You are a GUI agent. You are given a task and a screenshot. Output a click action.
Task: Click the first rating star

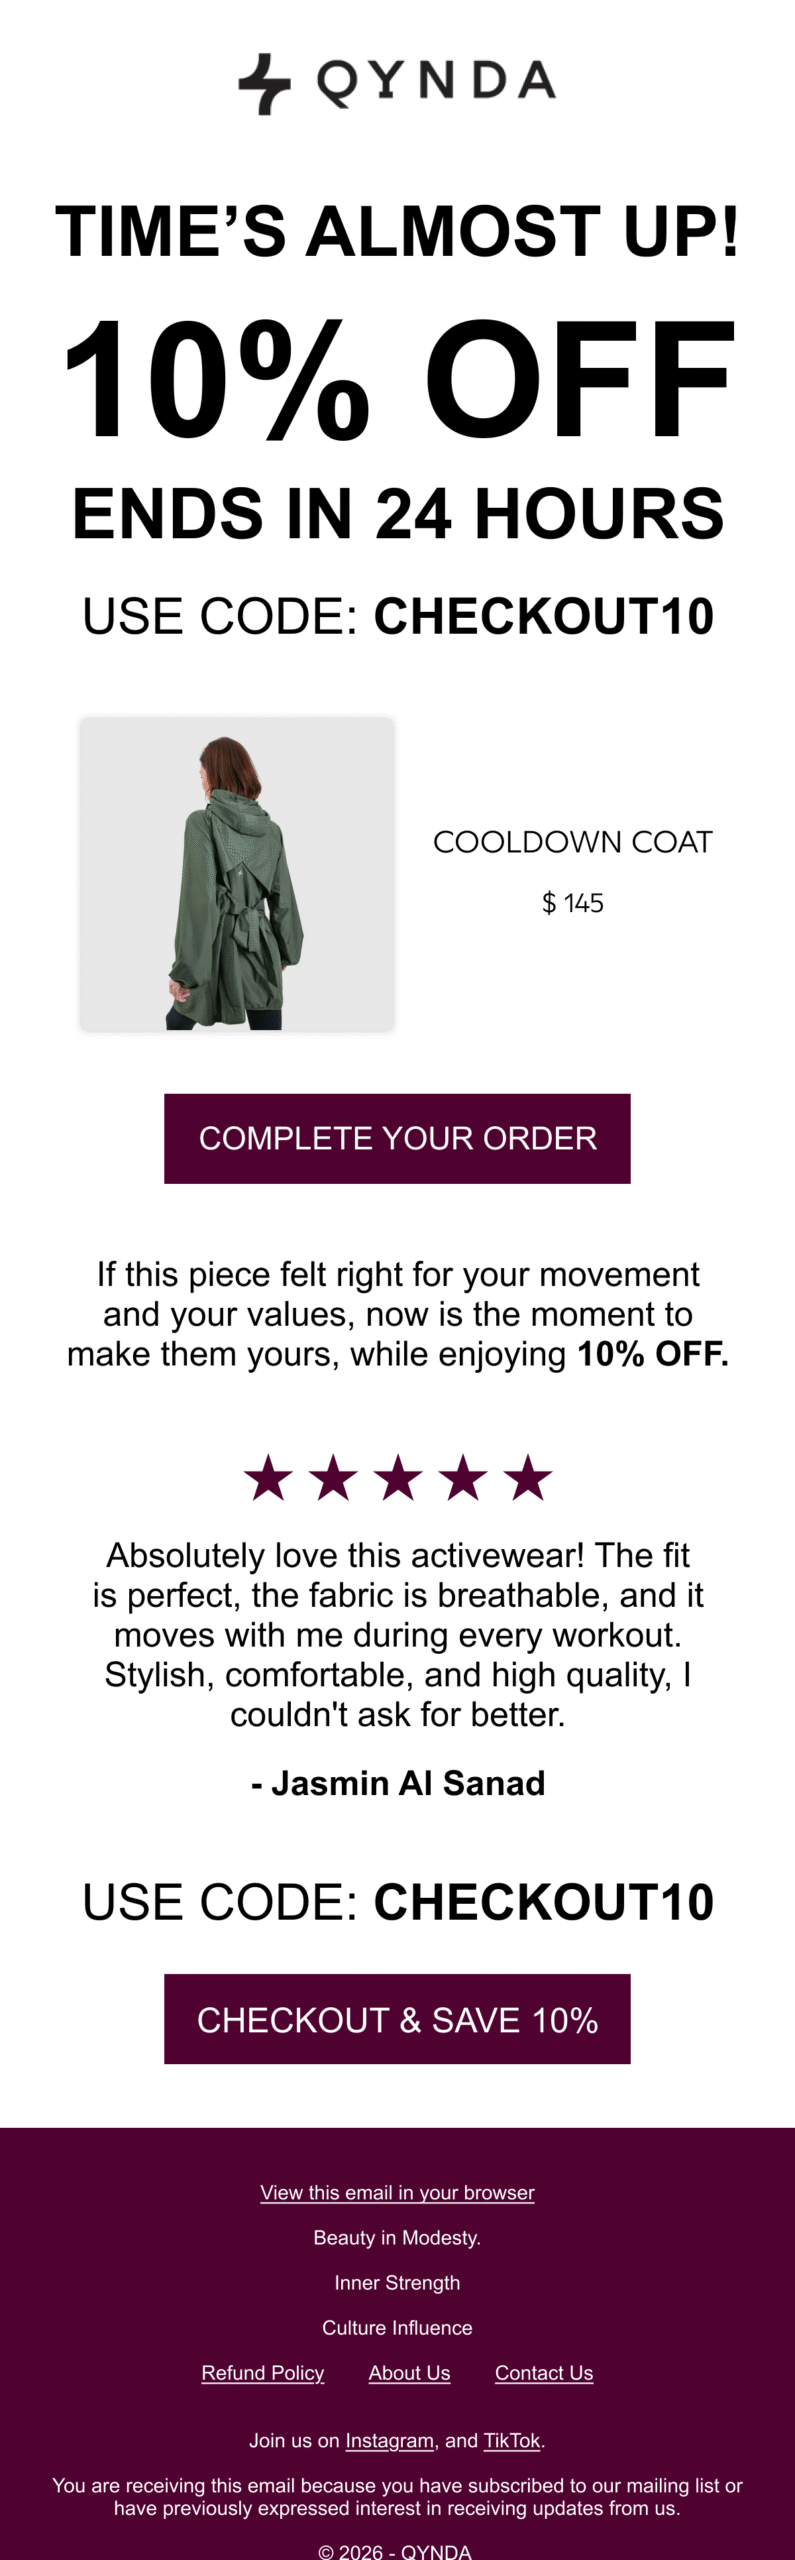pos(268,1478)
